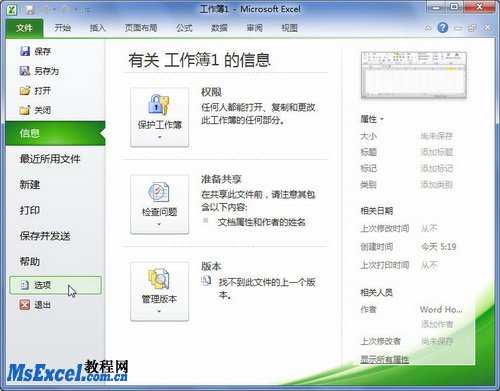Viewport: 500px width, 391px height.
Task: Minimize the workbook window using inner minimize button
Action: [x=458, y=28]
